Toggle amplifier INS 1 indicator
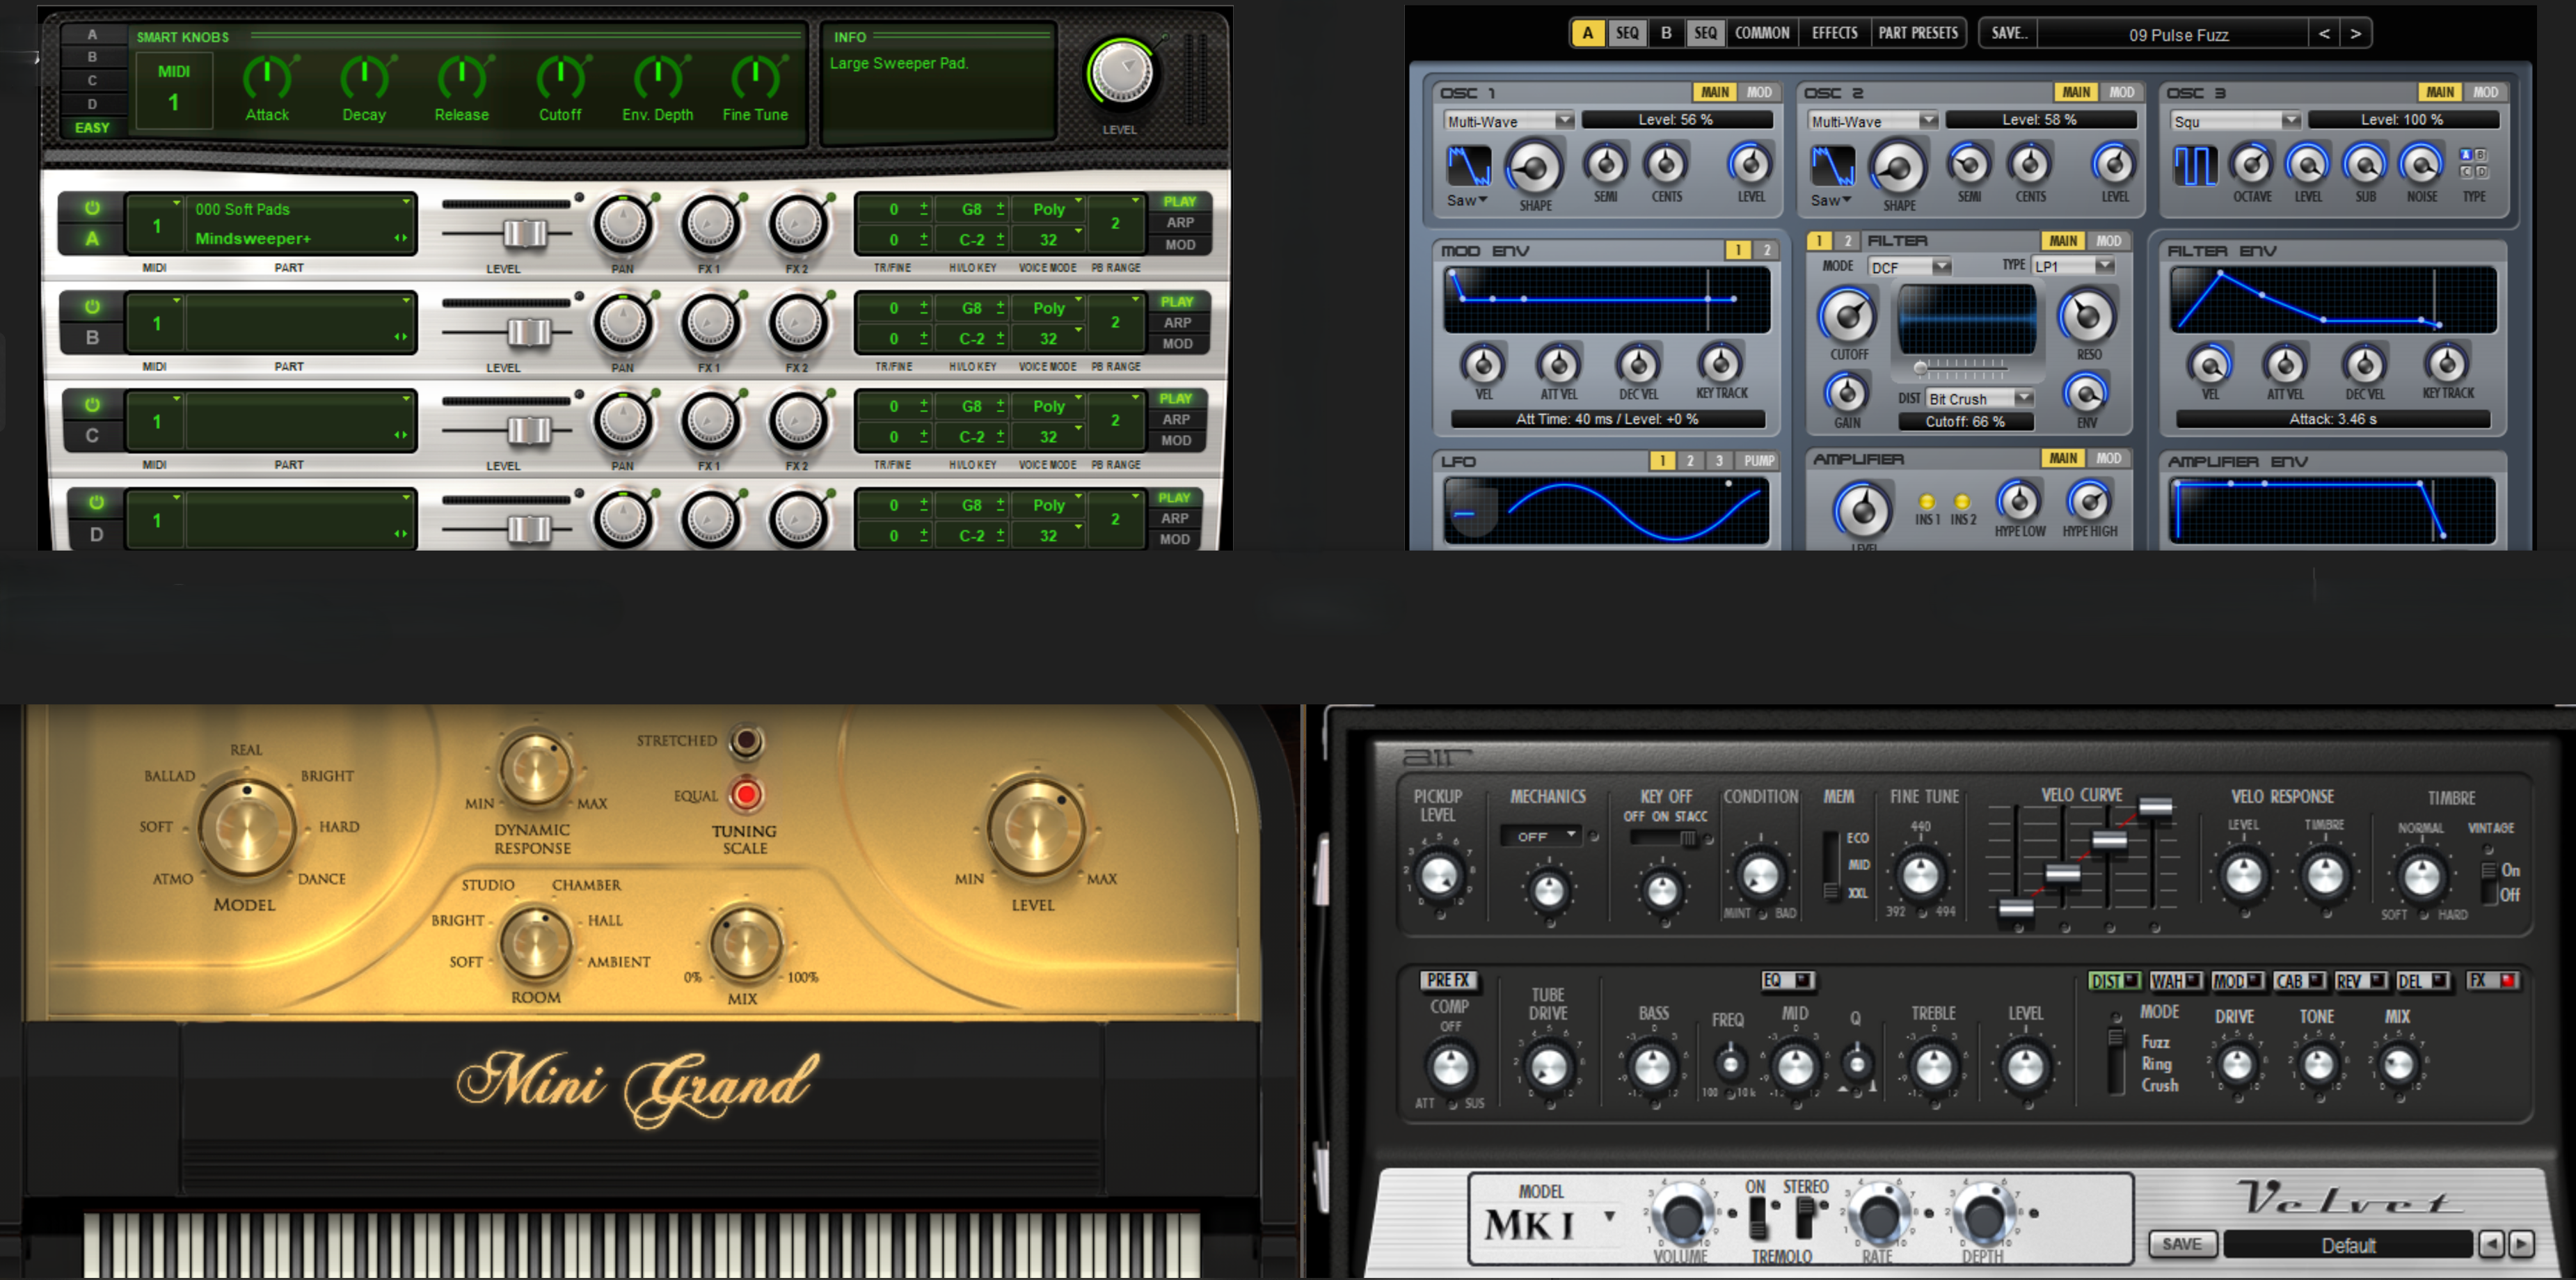2576x1280 pixels. point(1927,501)
